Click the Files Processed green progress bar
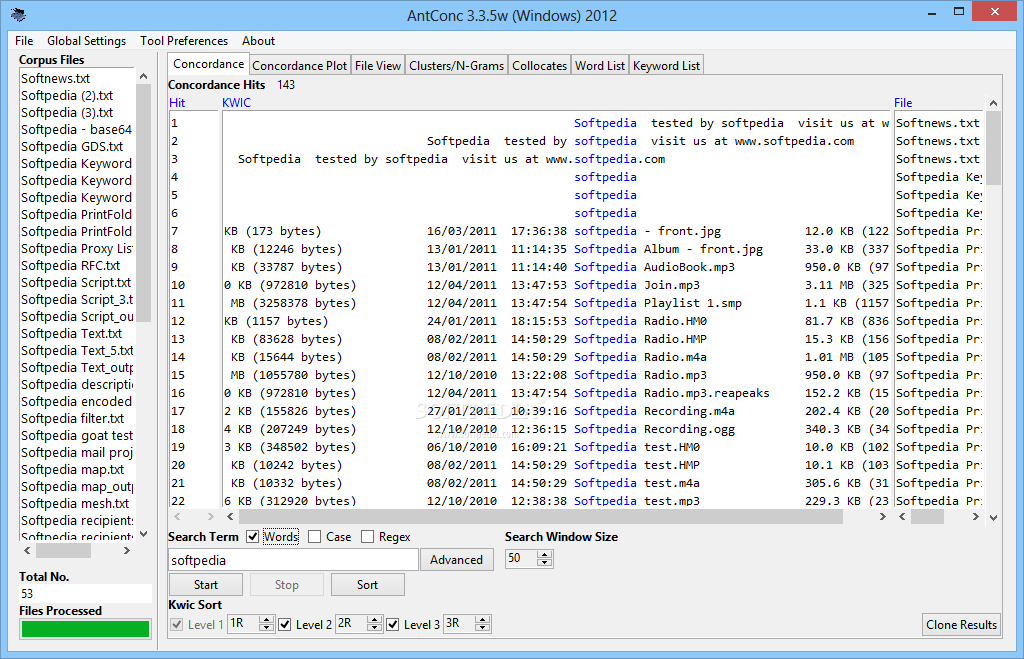 (86, 629)
